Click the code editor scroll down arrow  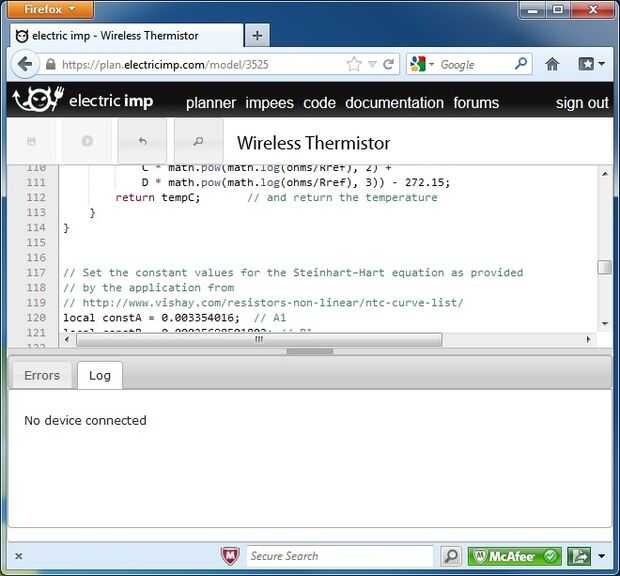click(x=605, y=323)
